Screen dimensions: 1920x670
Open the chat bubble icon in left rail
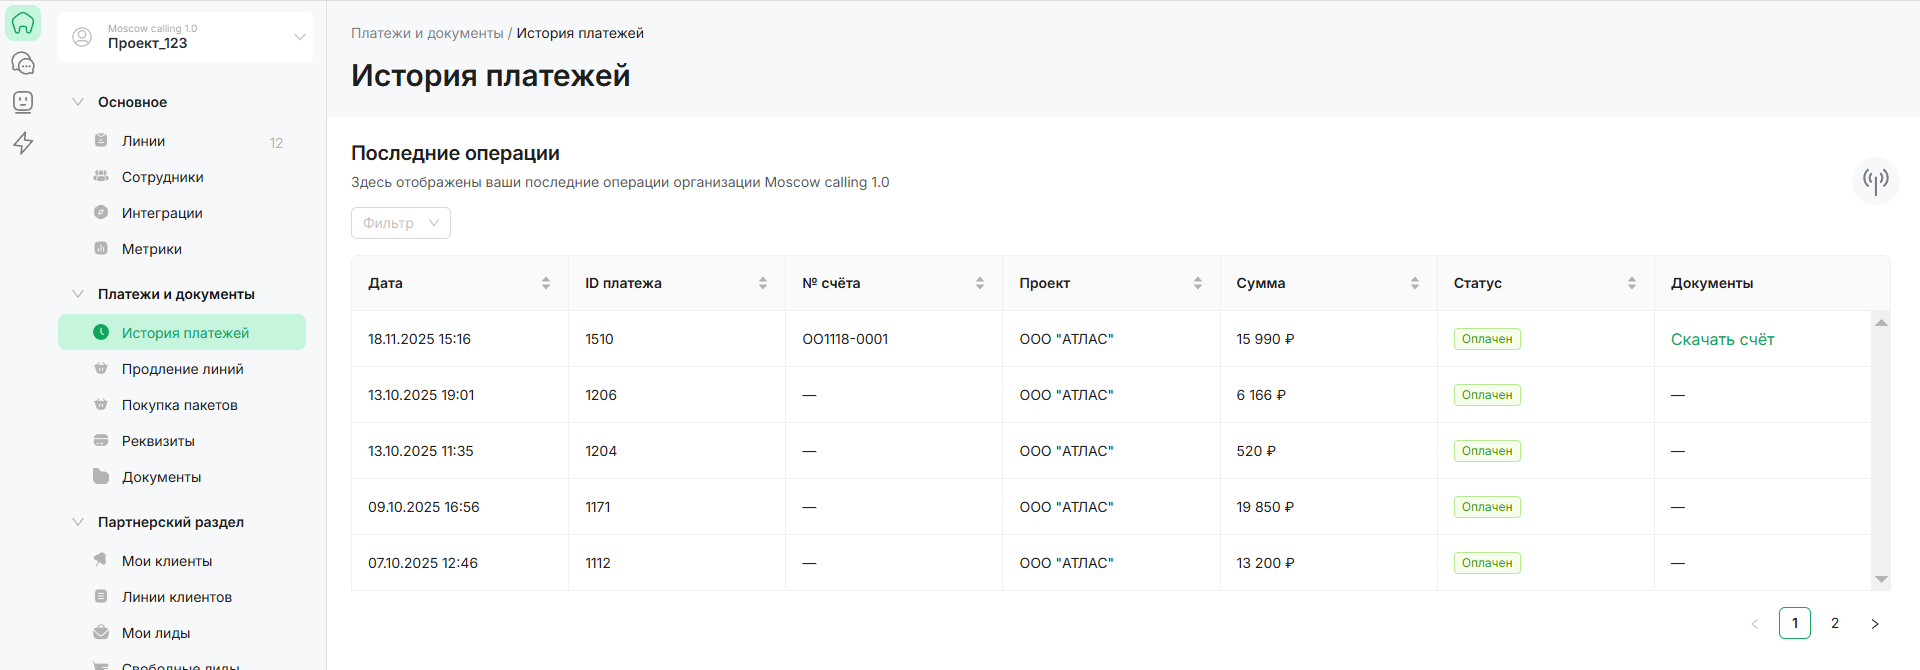pos(23,63)
